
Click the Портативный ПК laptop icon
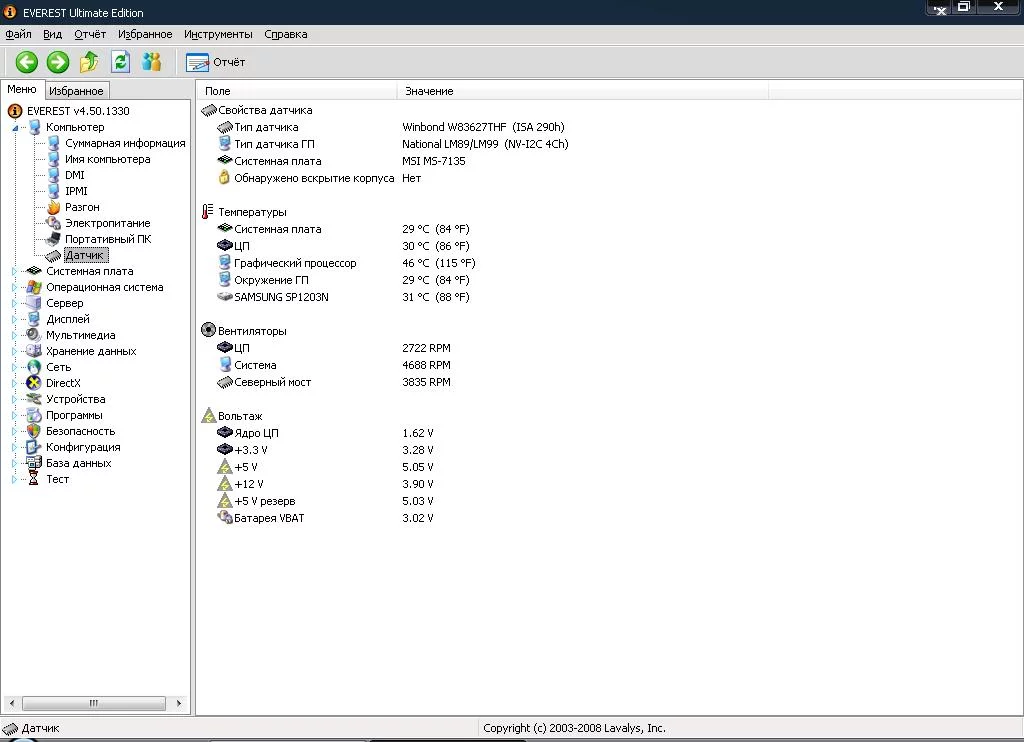[x=54, y=239]
